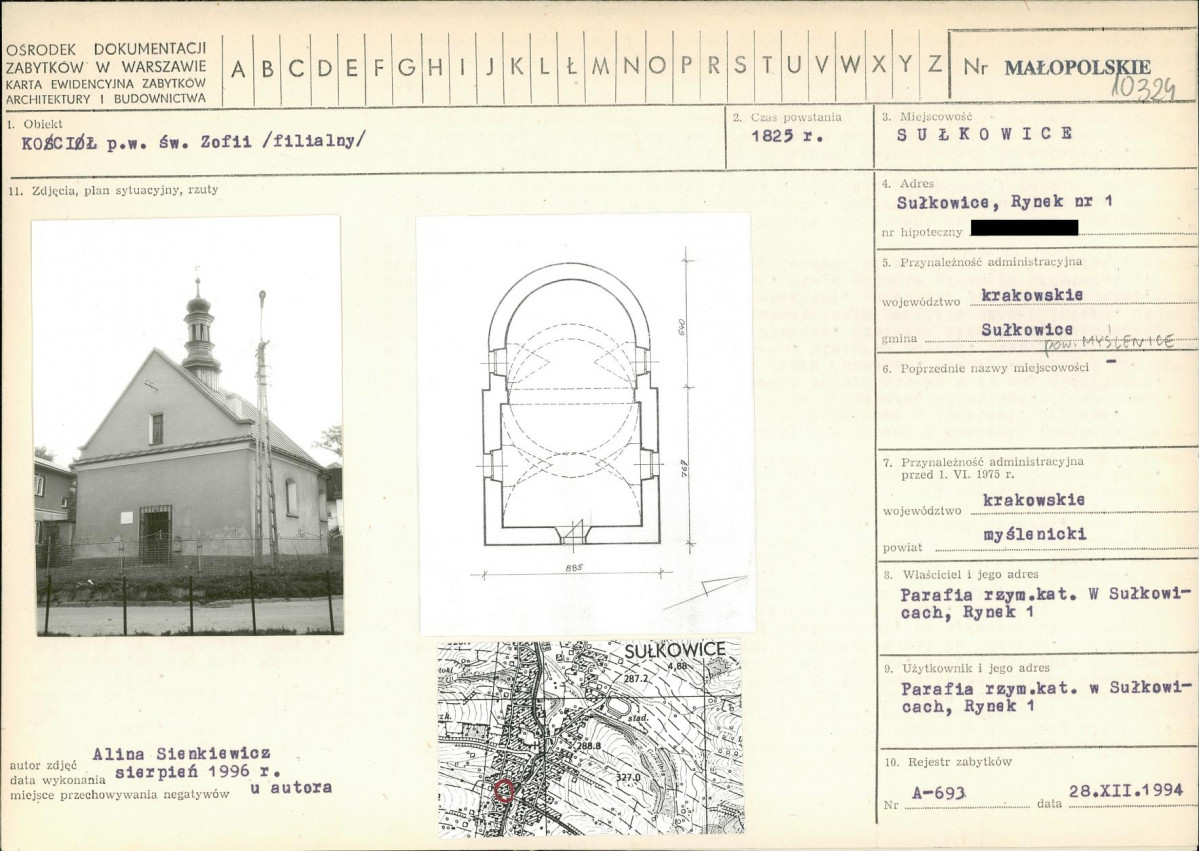
Task: Select letter Ł in alphabet index
Action: pyautogui.click(x=571, y=67)
